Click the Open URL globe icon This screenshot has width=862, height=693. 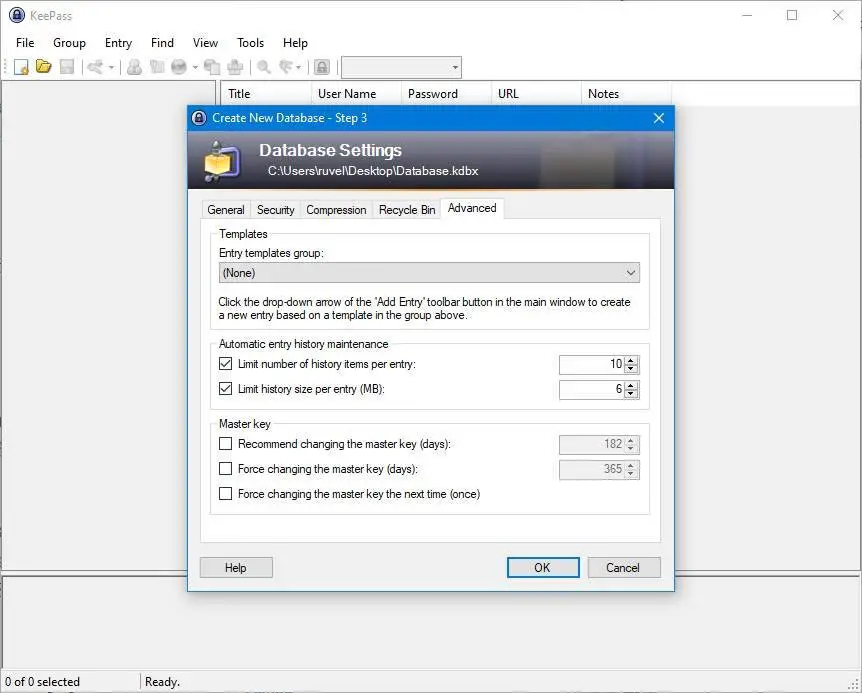point(179,67)
